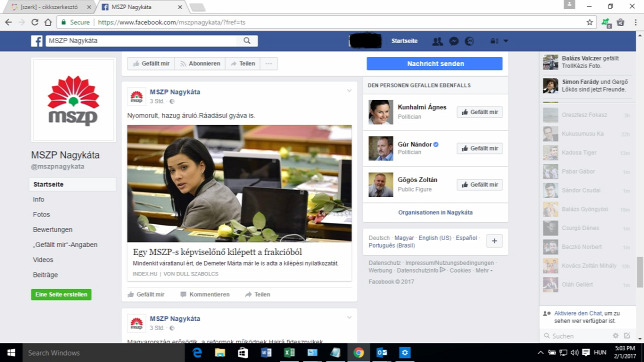
Task: Open Chrome menu three-dots icon
Action: point(635,23)
